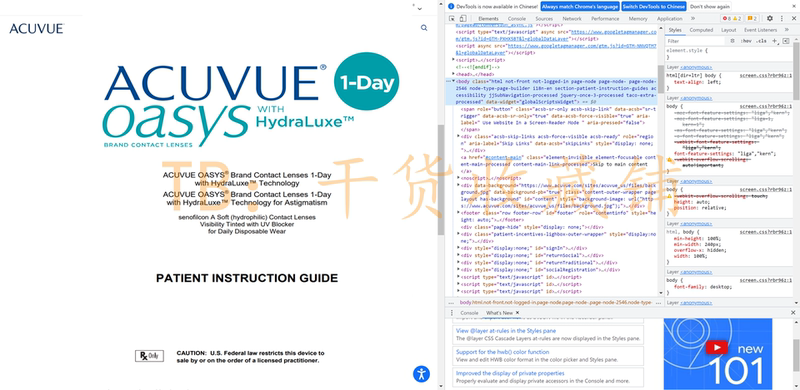Click the Styles toolbar icon left of :hov
The height and width of the screenshot is (390, 800).
[732, 41]
